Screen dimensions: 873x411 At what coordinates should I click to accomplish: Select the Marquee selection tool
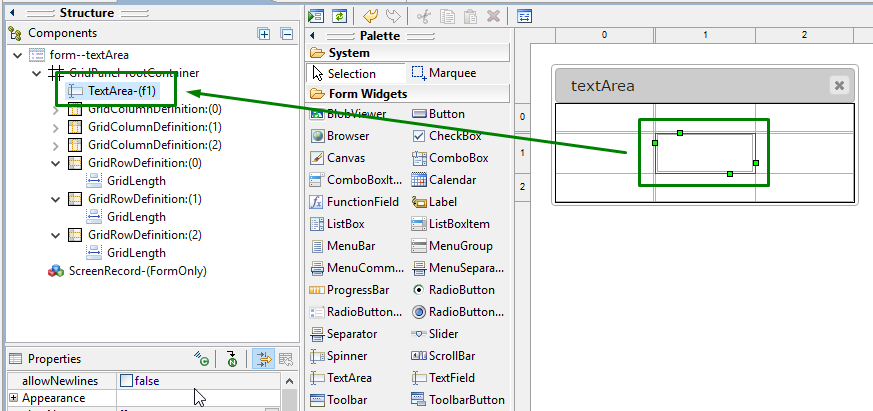click(444, 73)
